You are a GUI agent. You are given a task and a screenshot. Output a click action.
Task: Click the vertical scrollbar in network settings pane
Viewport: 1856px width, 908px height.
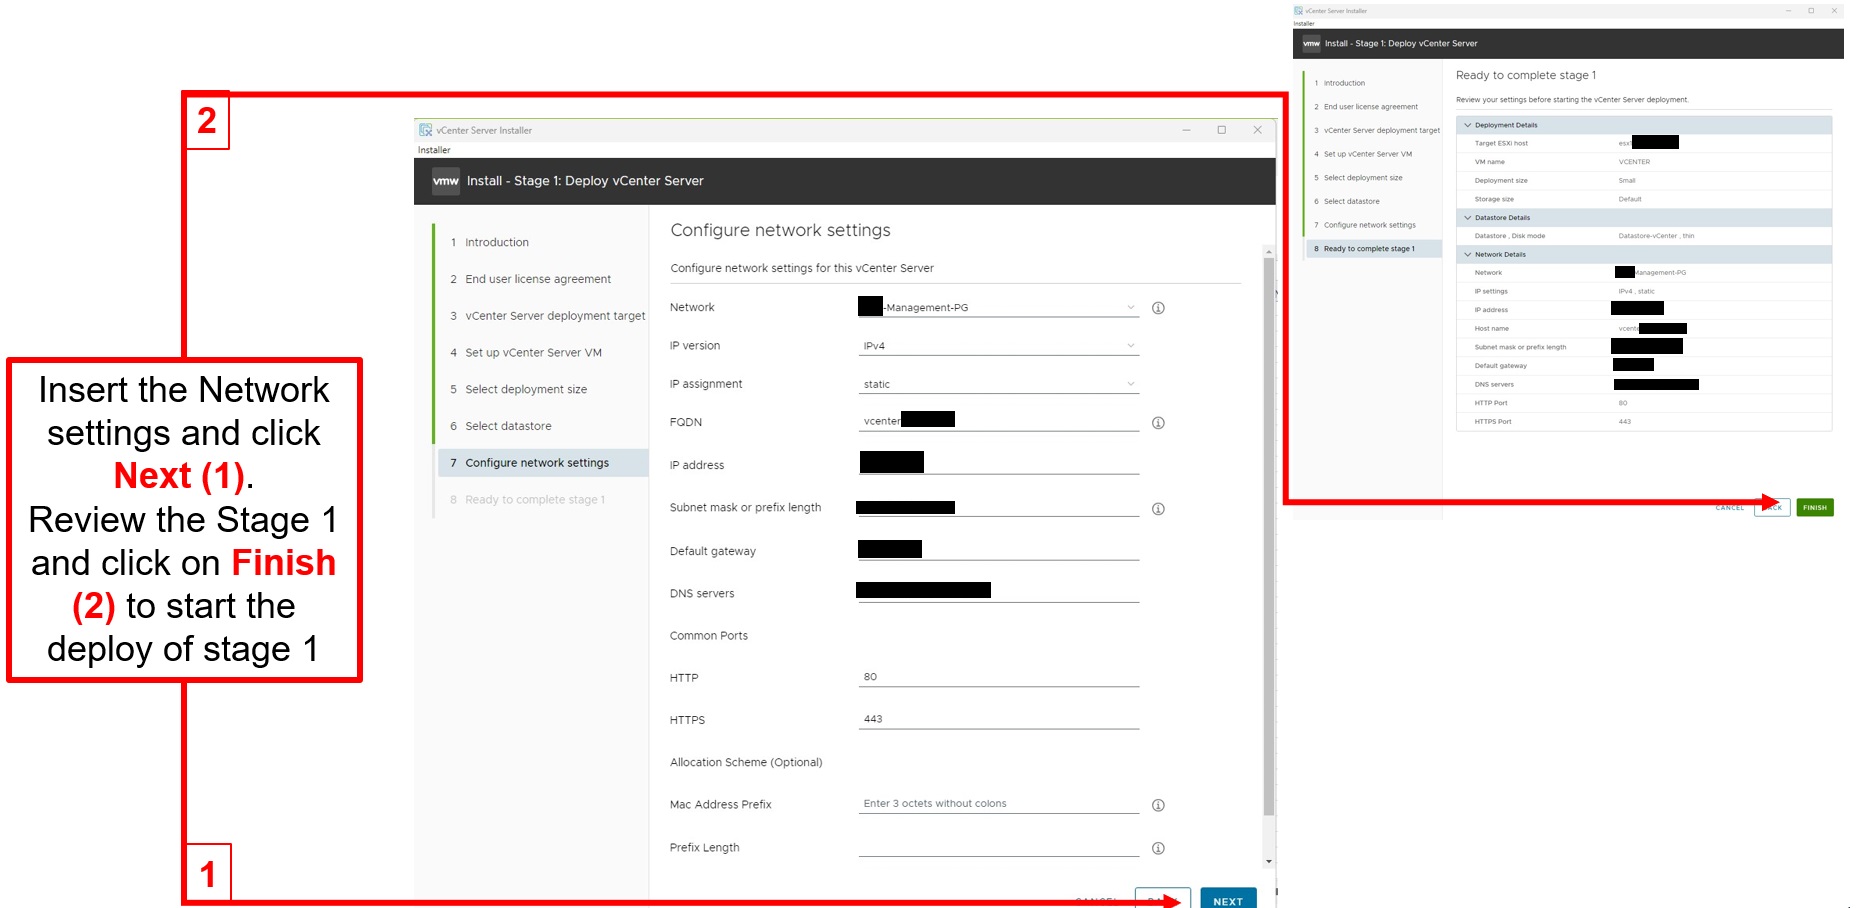[x=1269, y=537]
